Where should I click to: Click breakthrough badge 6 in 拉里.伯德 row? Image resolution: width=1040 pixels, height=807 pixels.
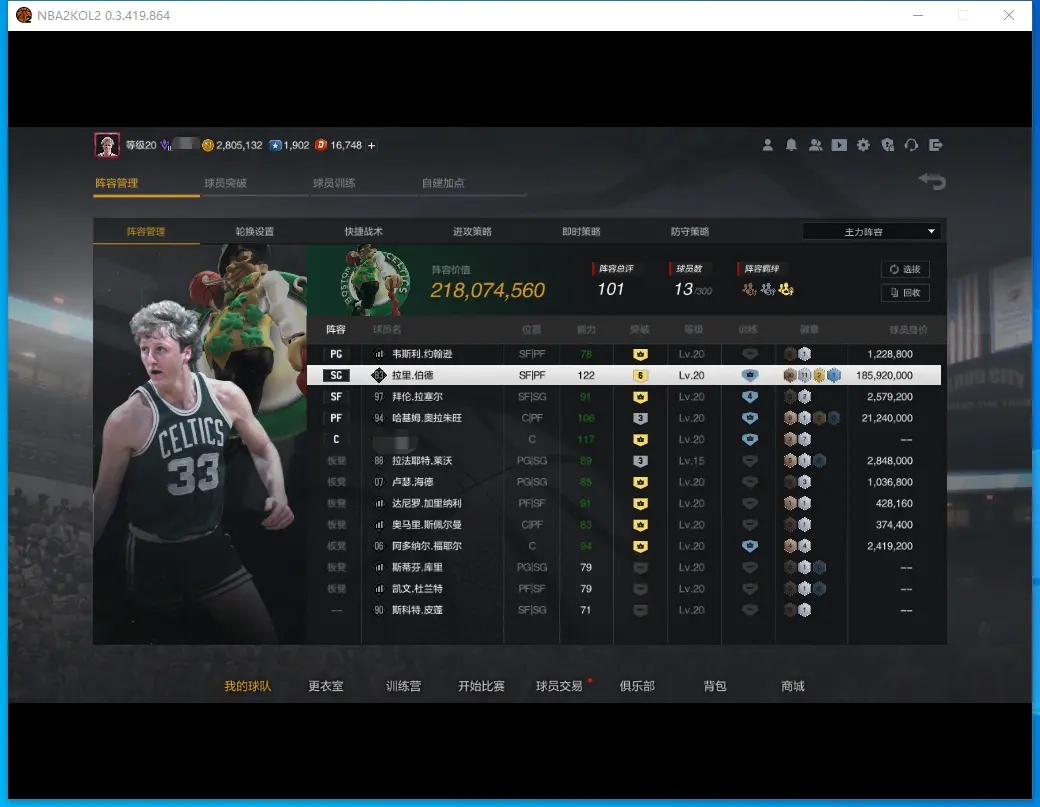click(640, 375)
